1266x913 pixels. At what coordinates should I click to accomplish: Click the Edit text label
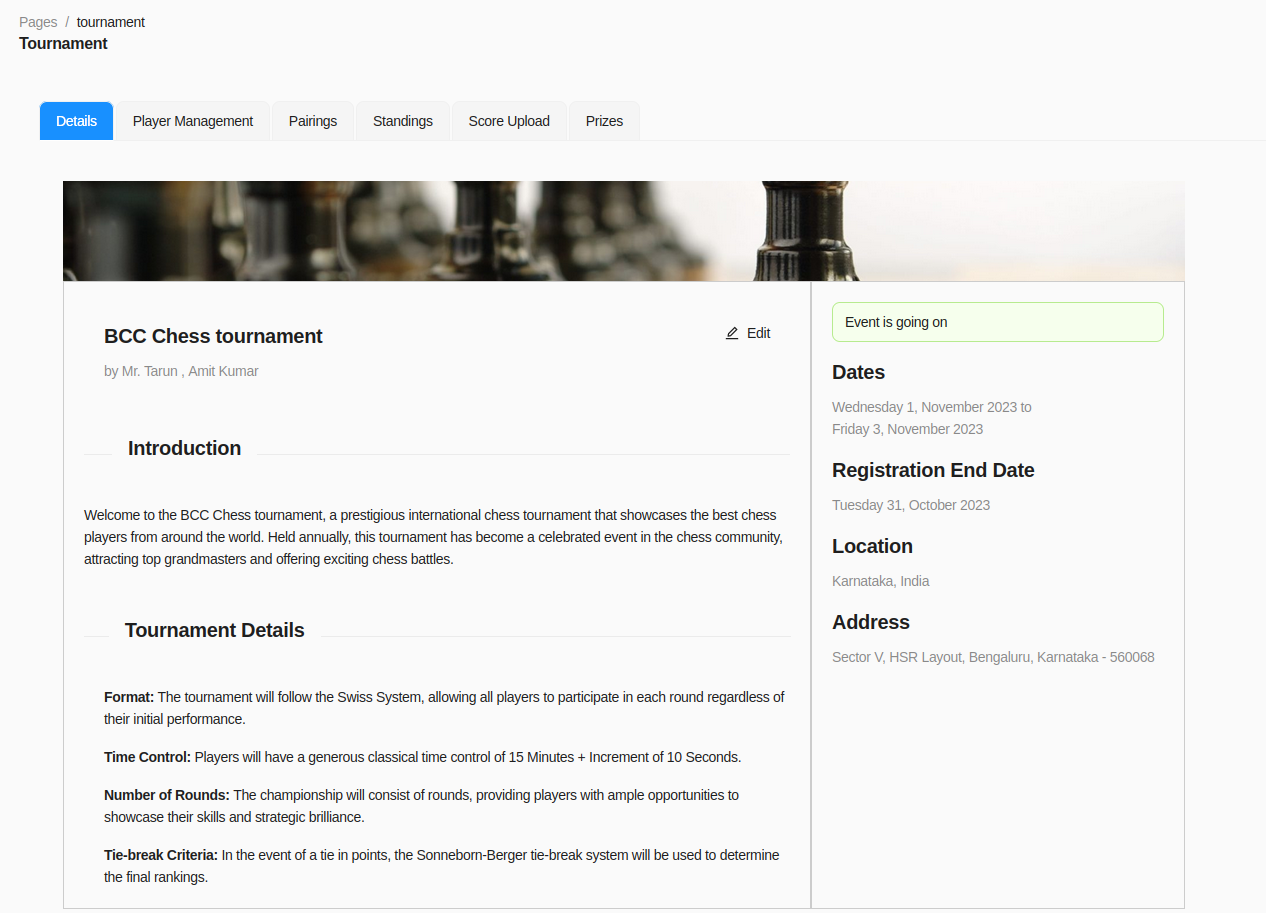759,333
